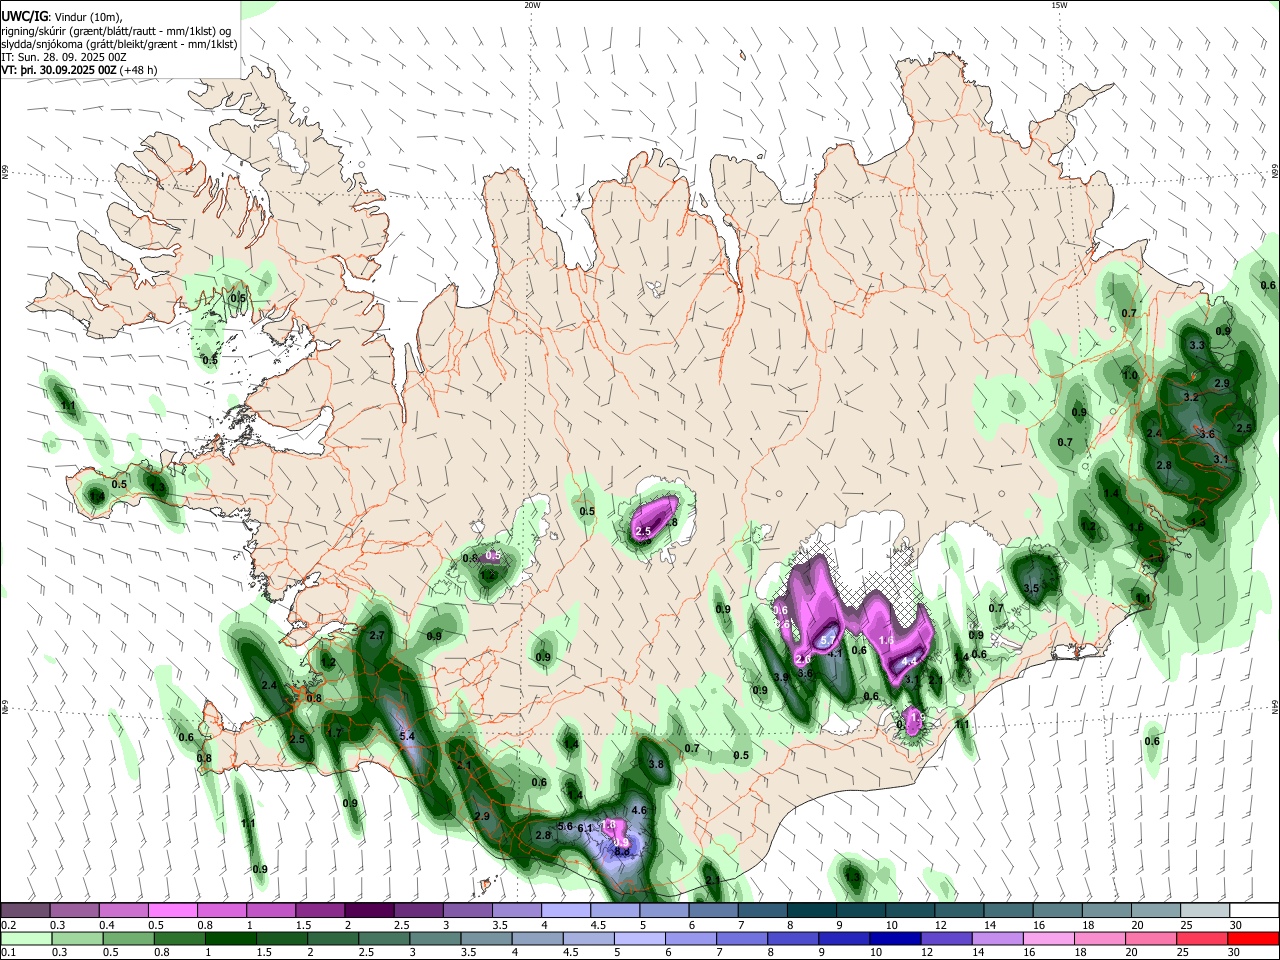The width and height of the screenshot is (1280, 960).
Task: Pick the darkest purple 2–2.5 swatch, top row
Action: point(369,911)
